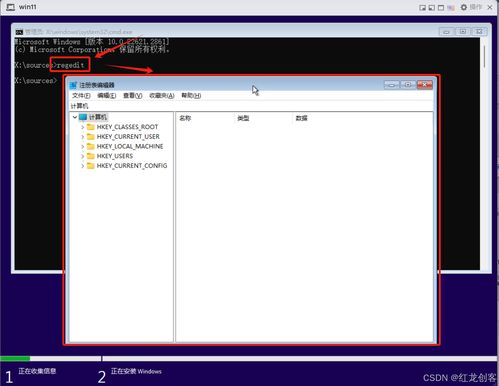Expand the HKEY_USERS tree node
Screen dimensions: 499x386
point(82,156)
